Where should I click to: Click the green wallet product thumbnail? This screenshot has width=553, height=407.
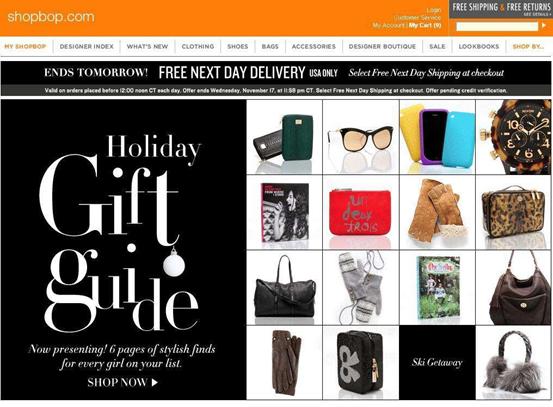coord(284,137)
